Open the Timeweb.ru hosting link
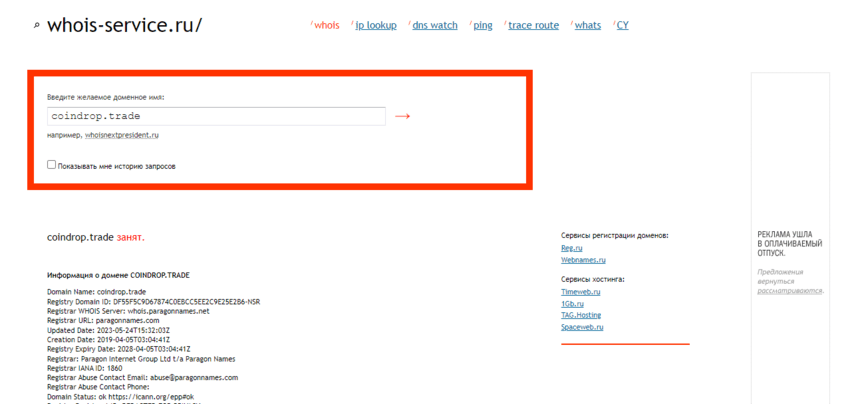Viewport: 850px width, 404px height. tap(580, 292)
